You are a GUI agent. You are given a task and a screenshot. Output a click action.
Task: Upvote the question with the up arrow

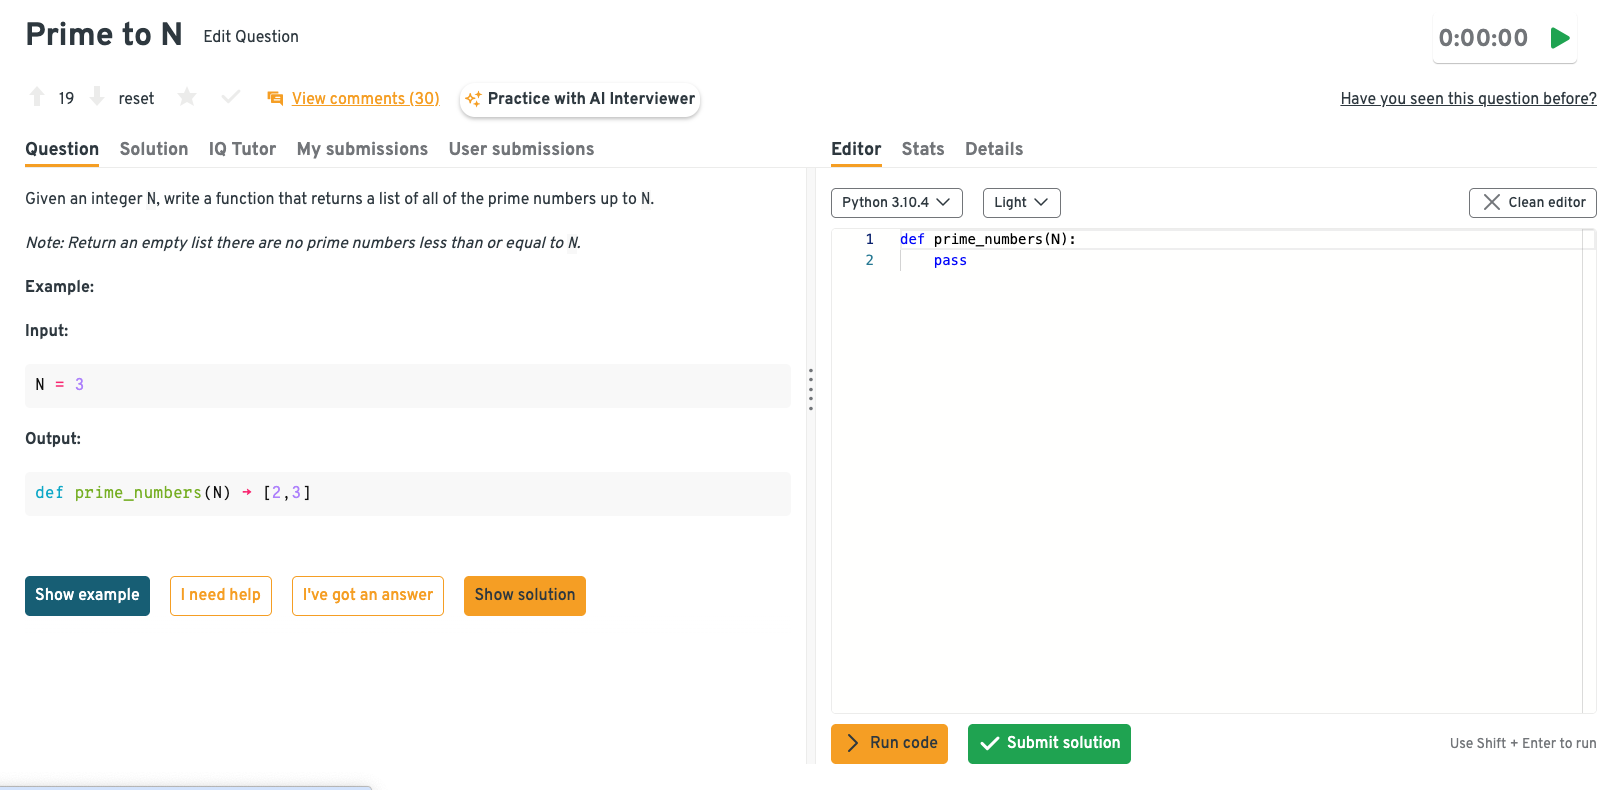tap(37, 97)
